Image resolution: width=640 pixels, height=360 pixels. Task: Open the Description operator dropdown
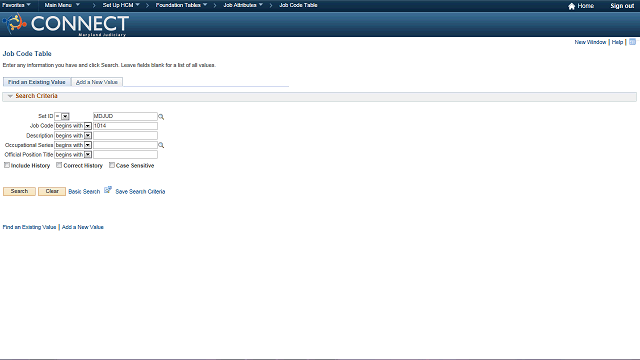coord(73,136)
